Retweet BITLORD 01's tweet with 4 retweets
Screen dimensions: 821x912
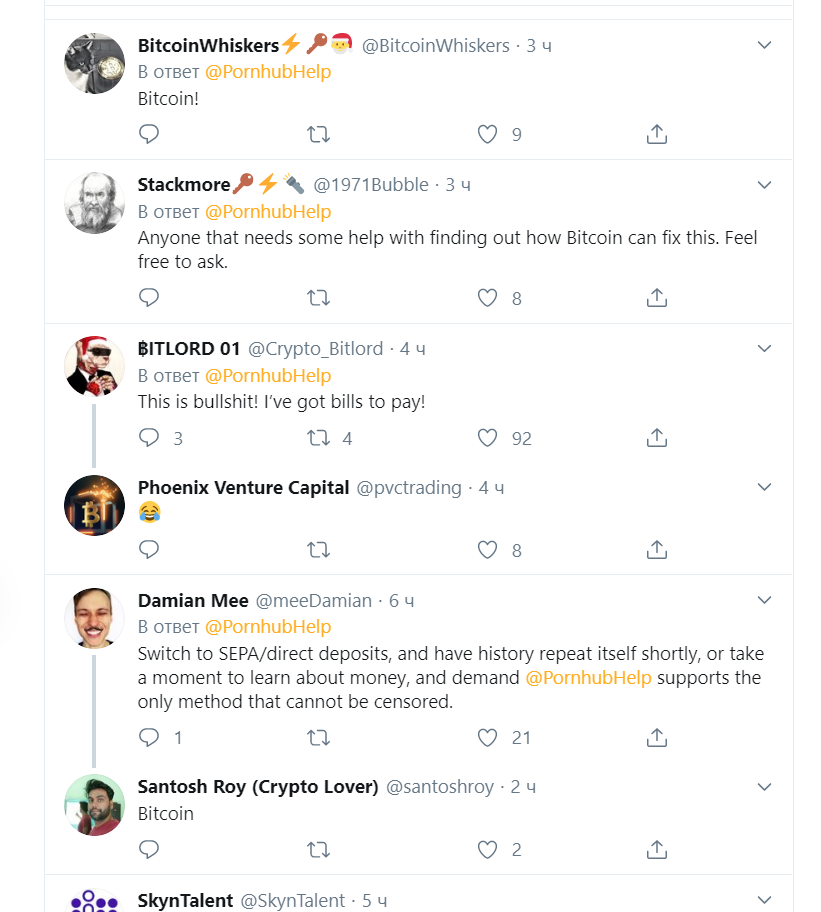(318, 438)
